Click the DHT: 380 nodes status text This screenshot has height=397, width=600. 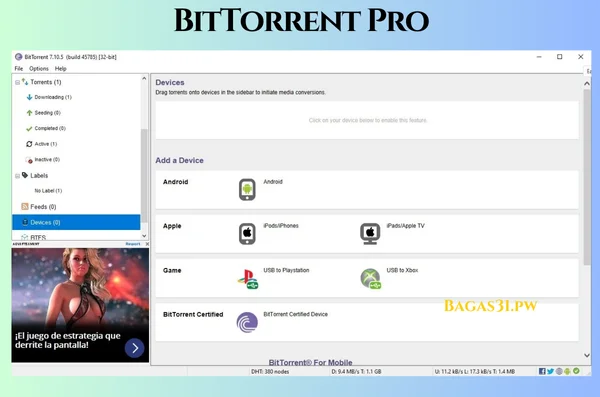click(270, 371)
